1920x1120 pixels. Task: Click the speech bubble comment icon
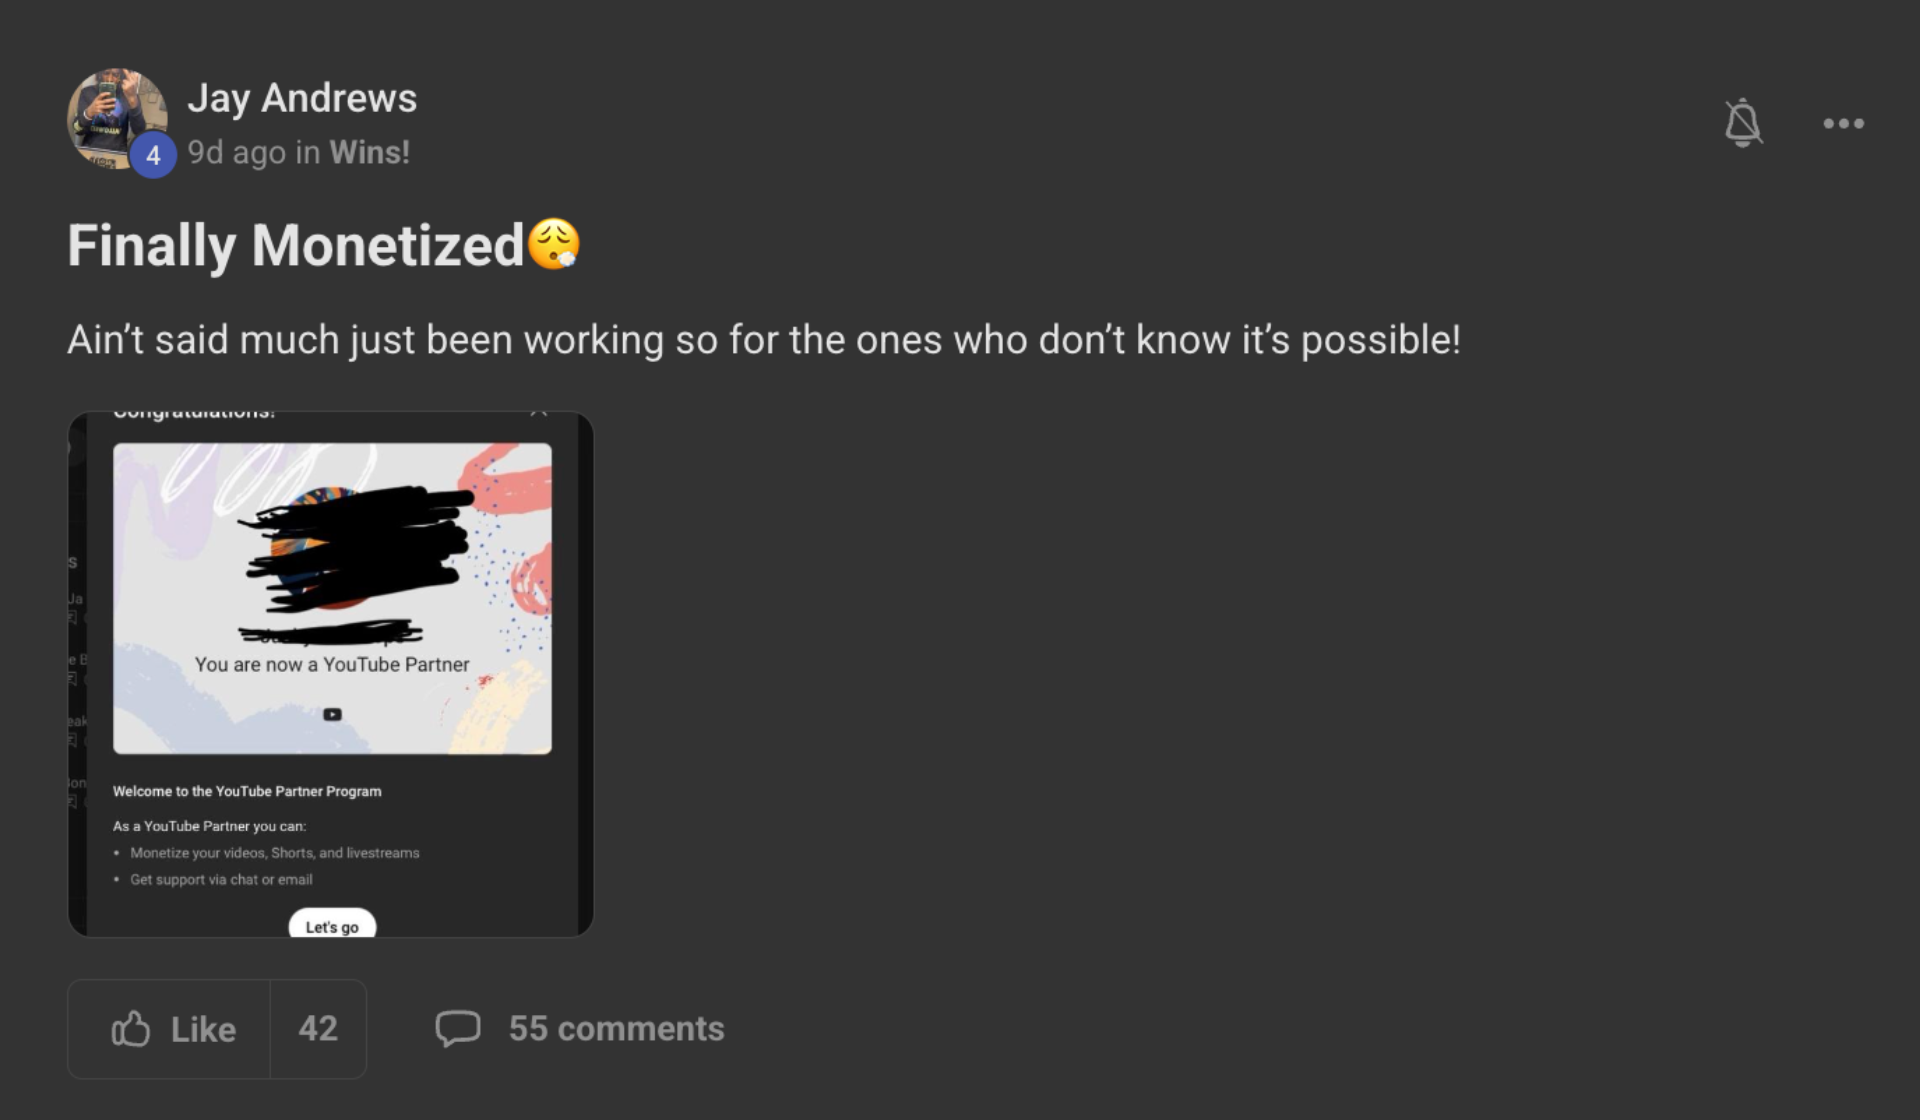(458, 1028)
